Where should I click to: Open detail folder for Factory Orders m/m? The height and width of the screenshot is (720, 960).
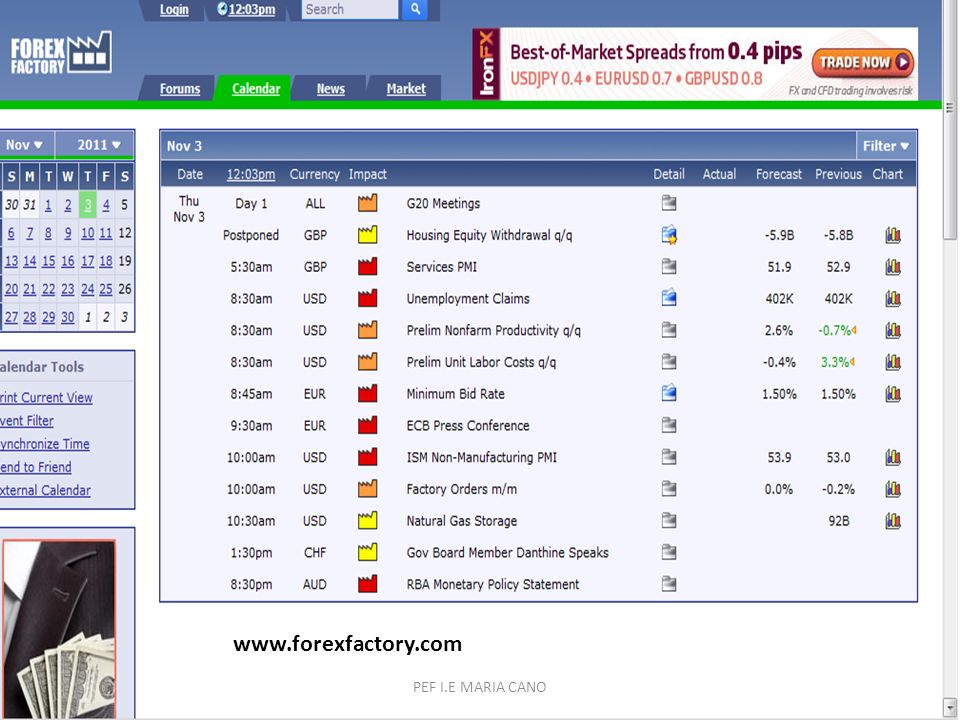click(x=669, y=489)
